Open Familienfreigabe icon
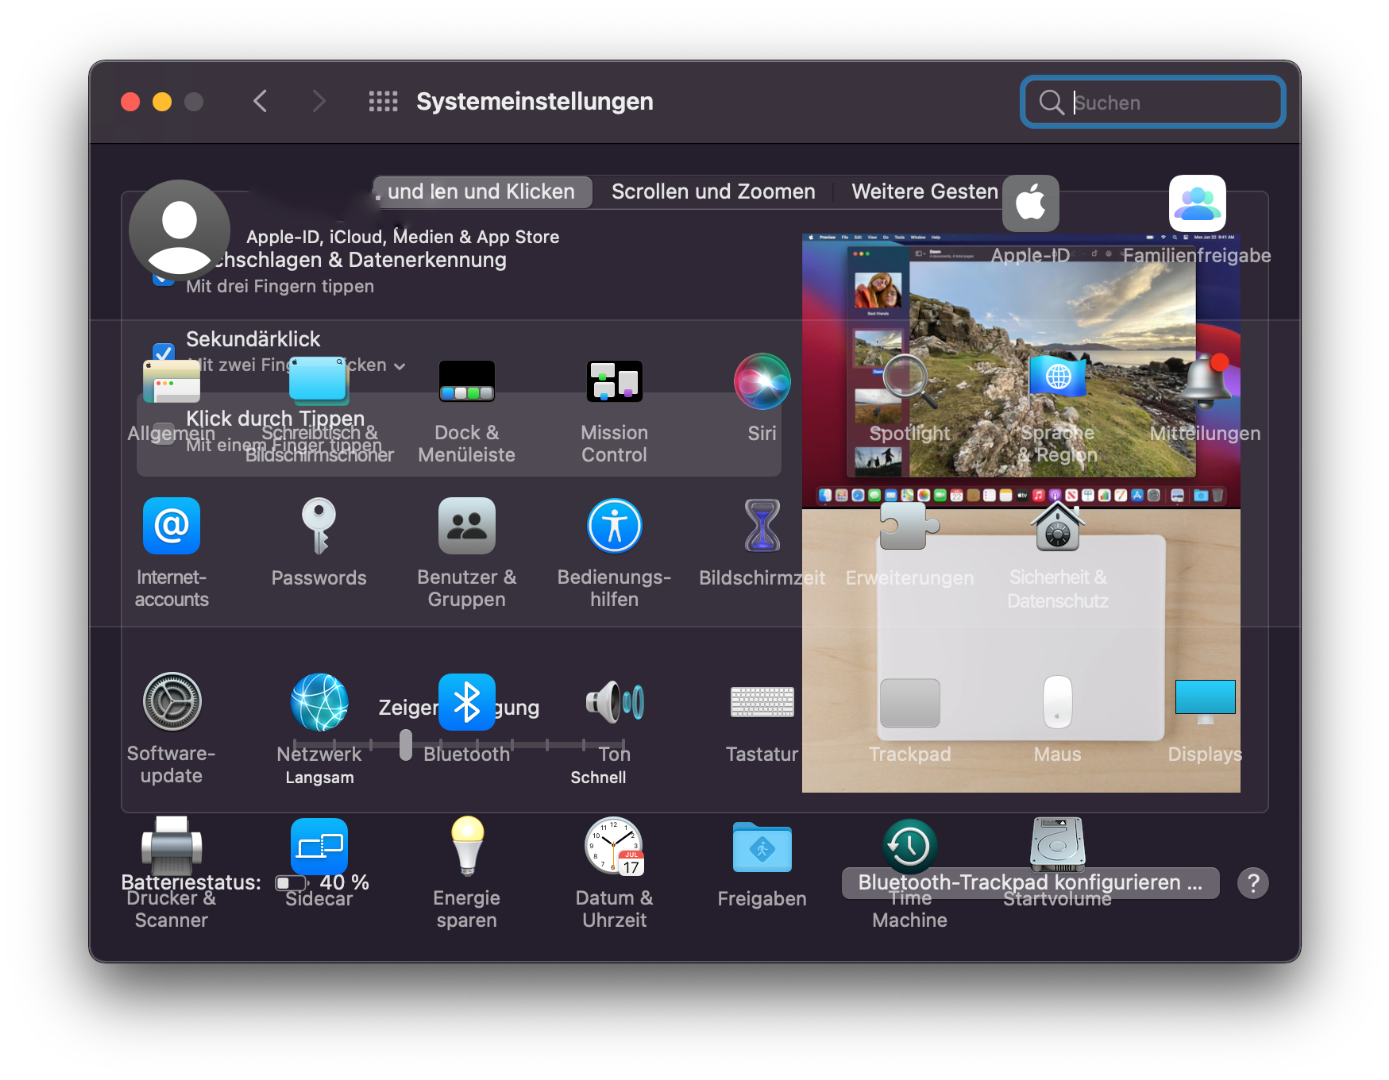This screenshot has width=1389, height=1080. 1197,204
